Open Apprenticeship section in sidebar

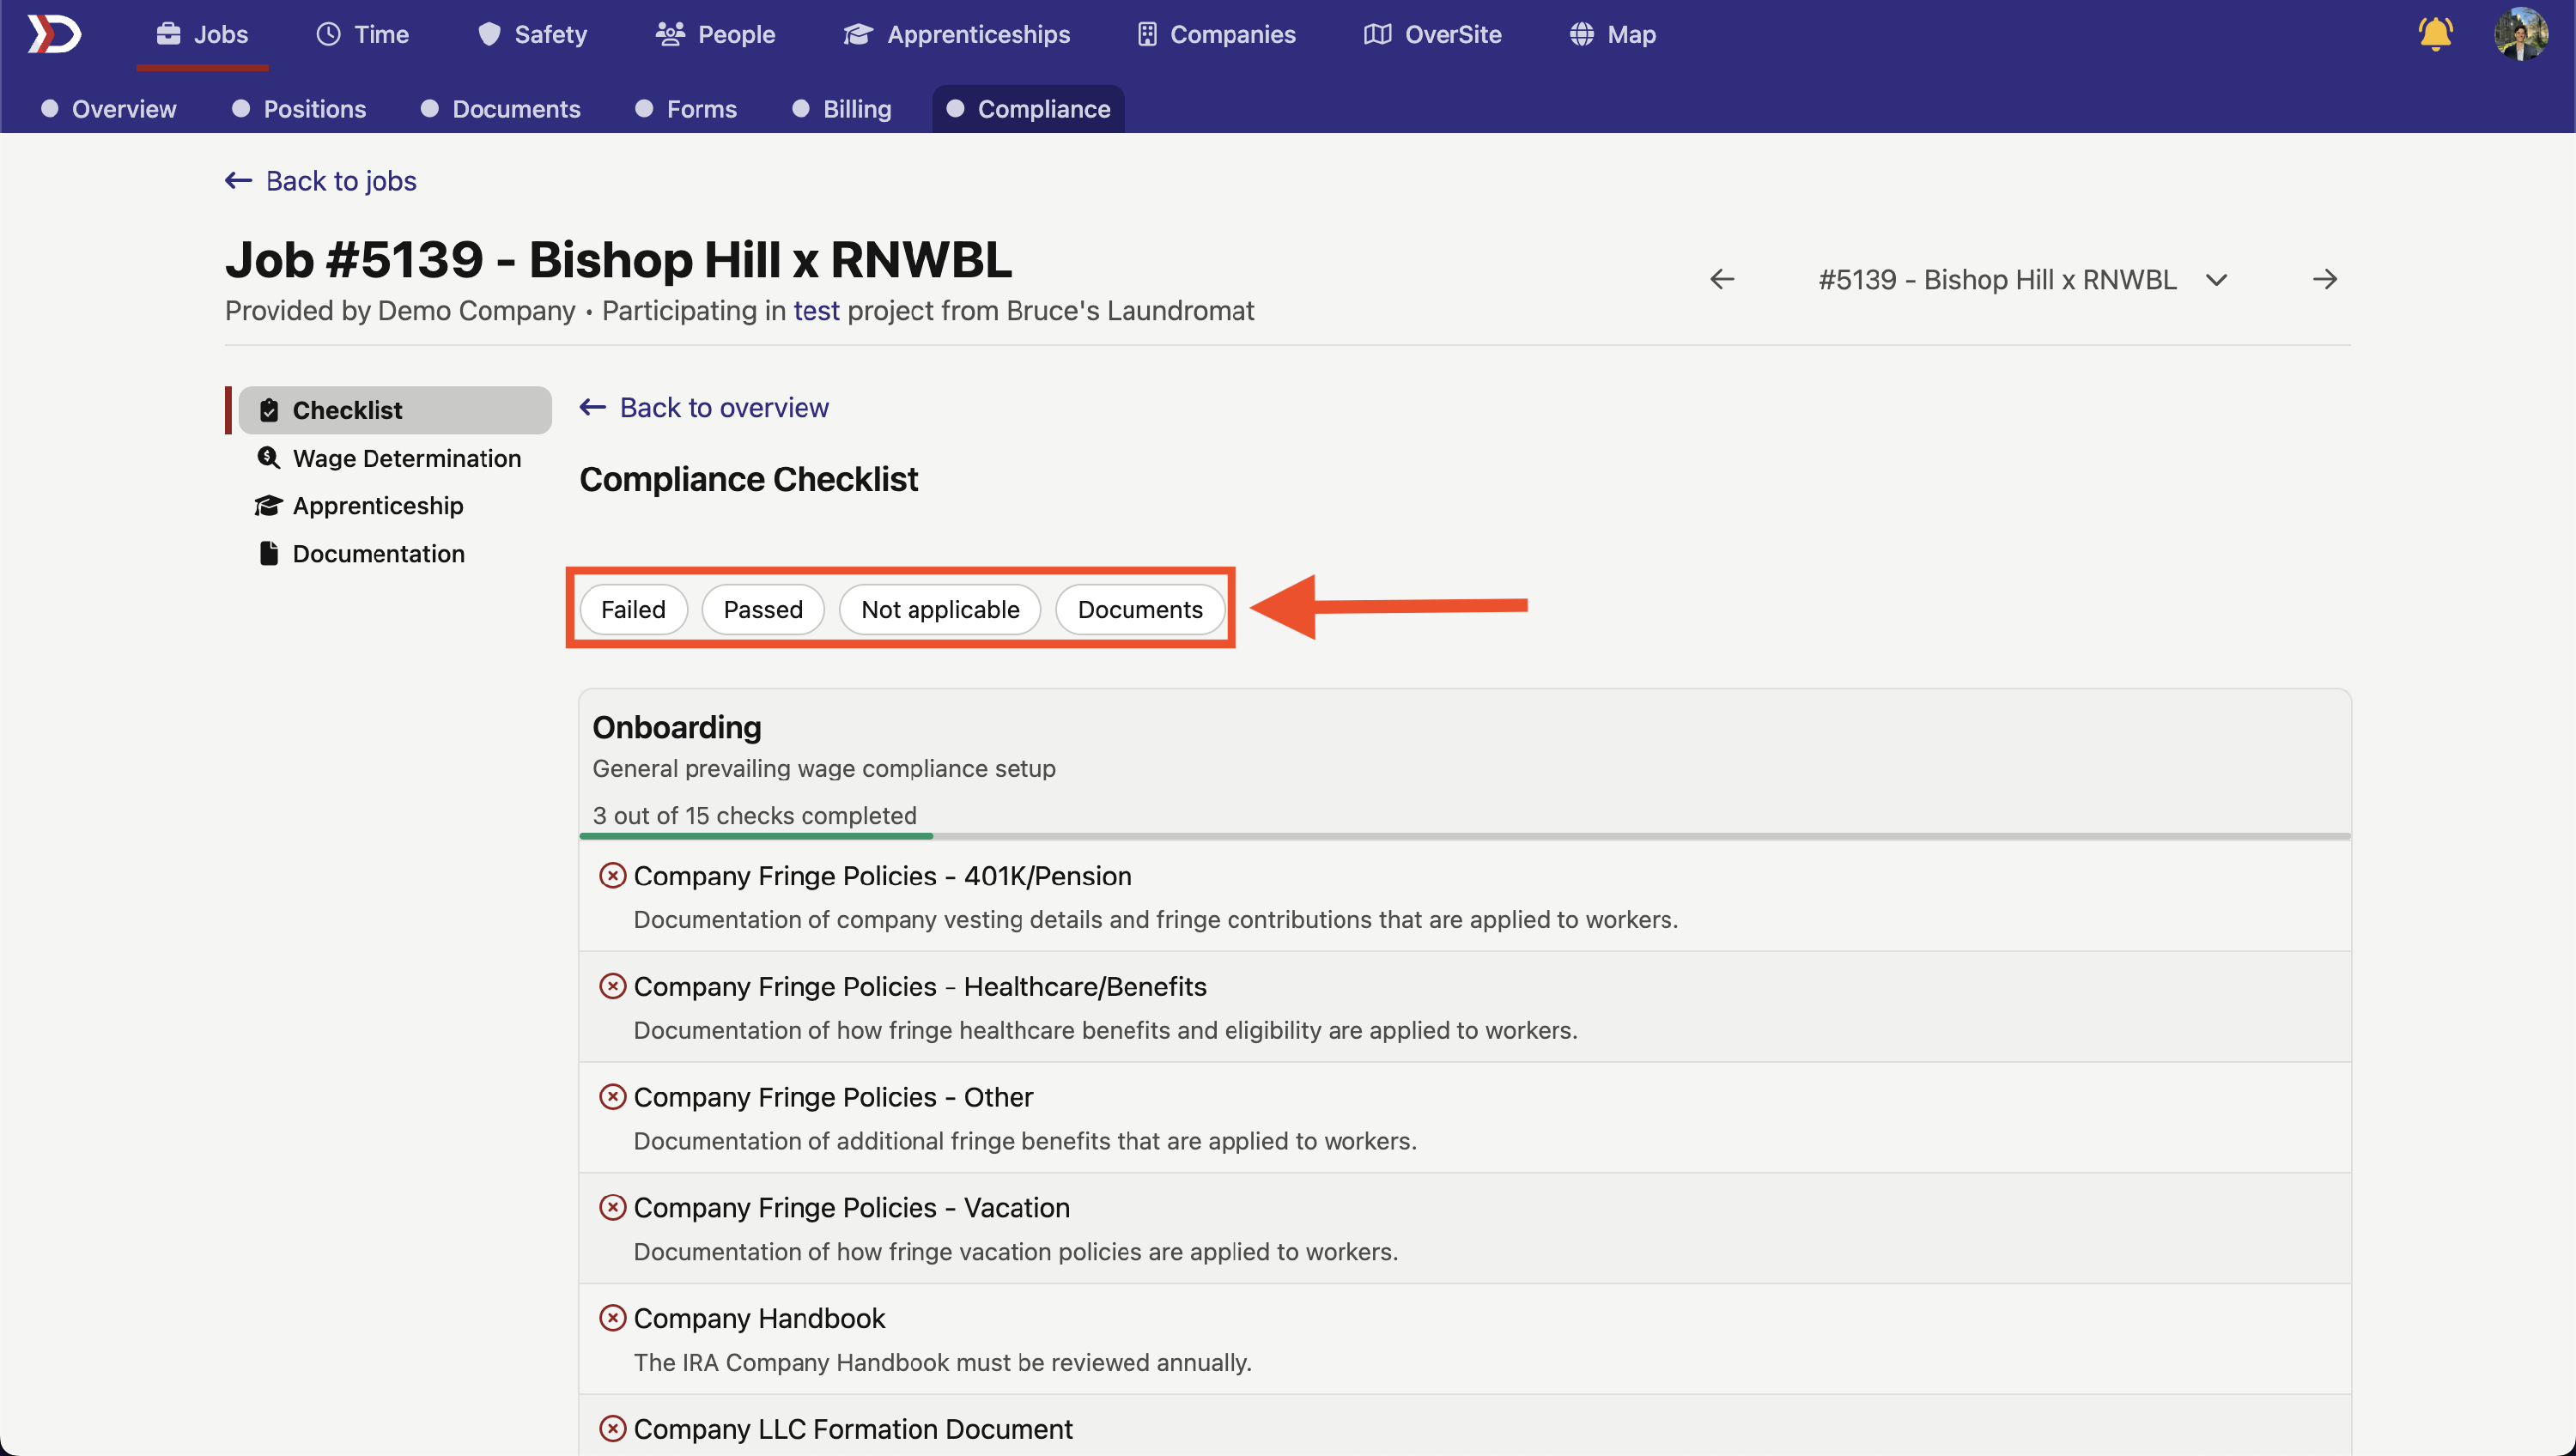[x=377, y=506]
